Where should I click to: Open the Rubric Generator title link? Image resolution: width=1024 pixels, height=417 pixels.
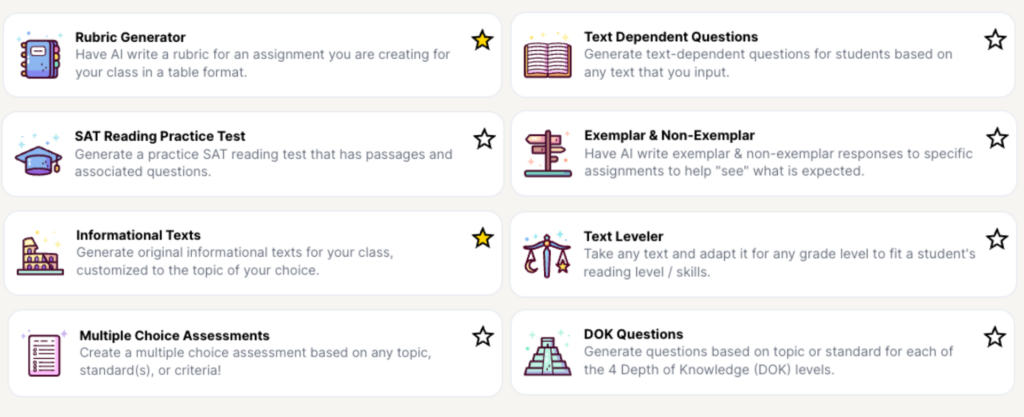point(131,37)
